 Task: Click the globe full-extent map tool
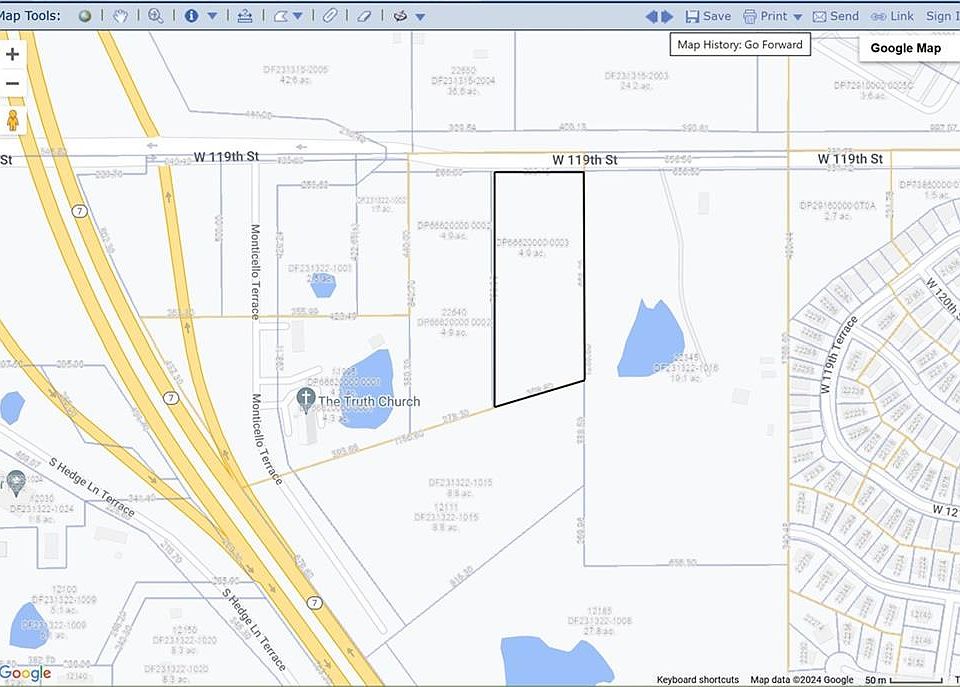click(x=85, y=16)
